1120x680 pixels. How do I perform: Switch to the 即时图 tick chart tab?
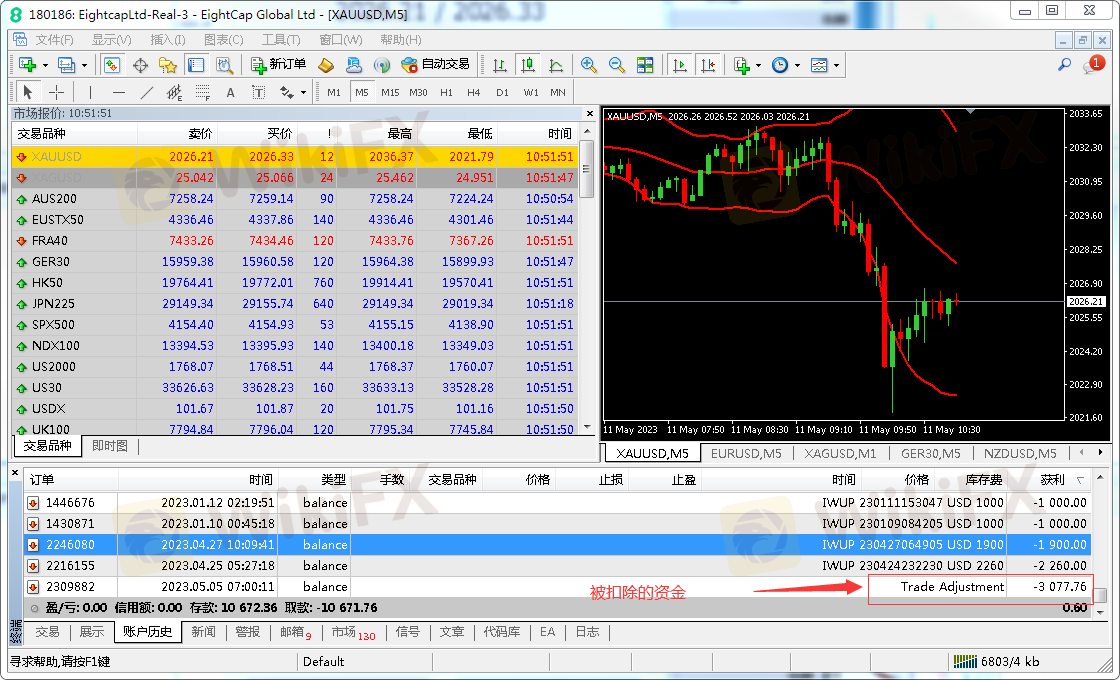110,446
